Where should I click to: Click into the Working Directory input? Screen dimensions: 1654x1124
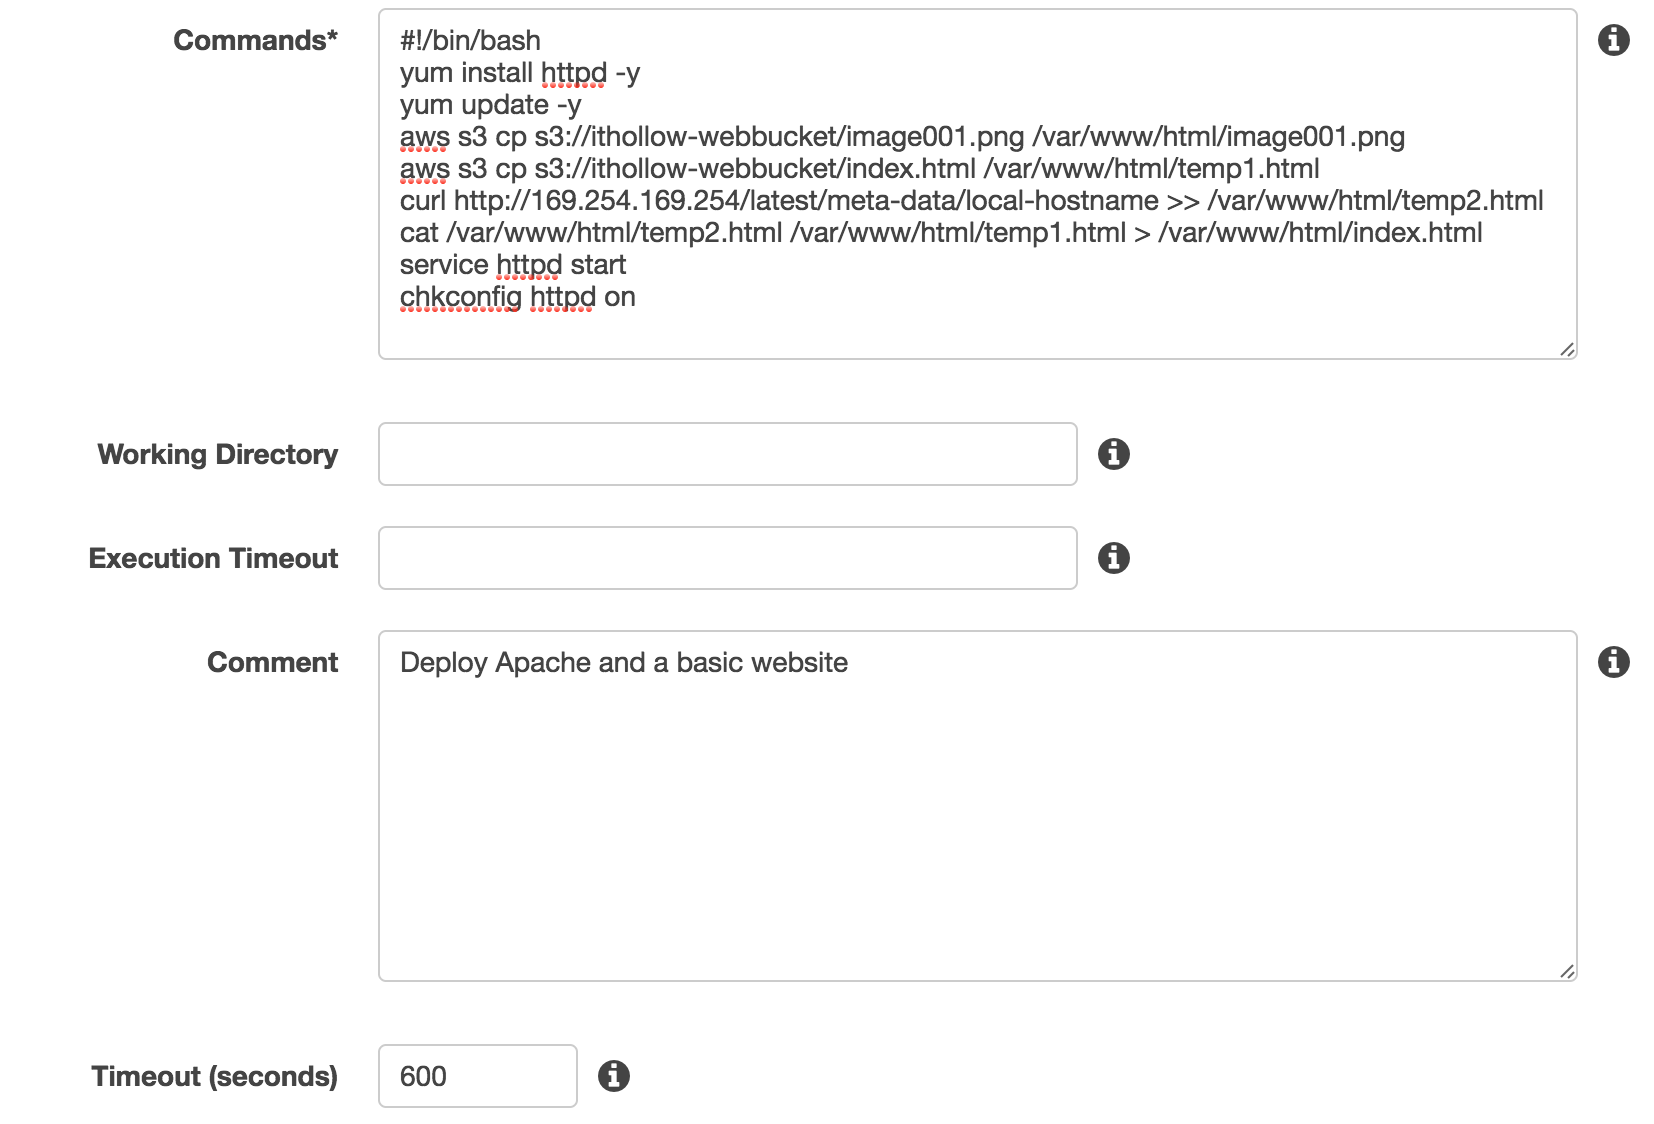click(x=727, y=454)
